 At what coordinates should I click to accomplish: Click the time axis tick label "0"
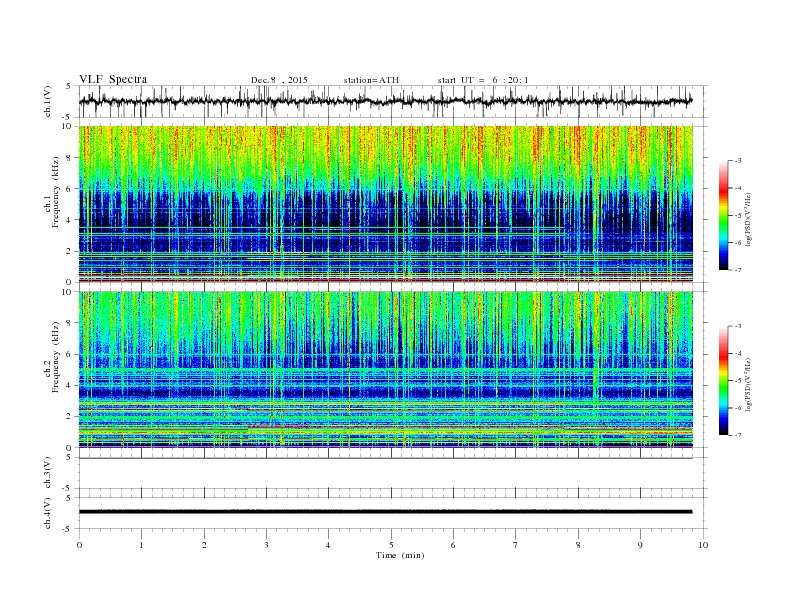click(x=79, y=545)
